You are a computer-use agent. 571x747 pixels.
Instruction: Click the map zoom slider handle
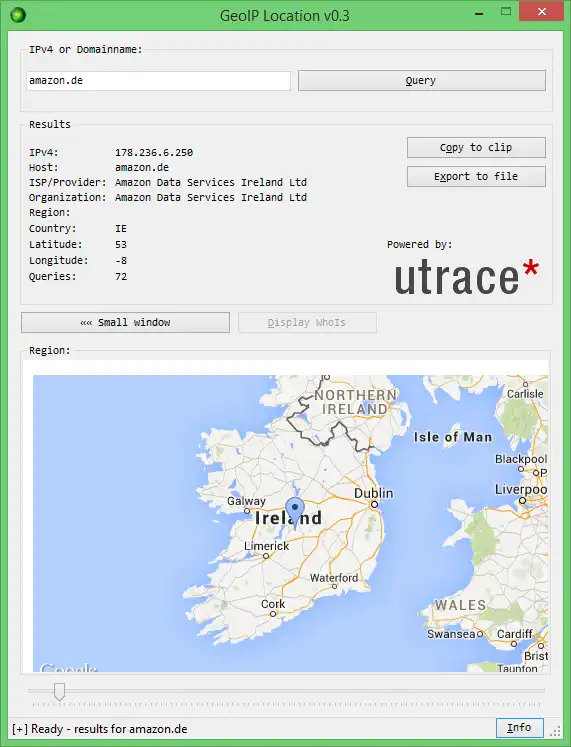click(x=60, y=691)
